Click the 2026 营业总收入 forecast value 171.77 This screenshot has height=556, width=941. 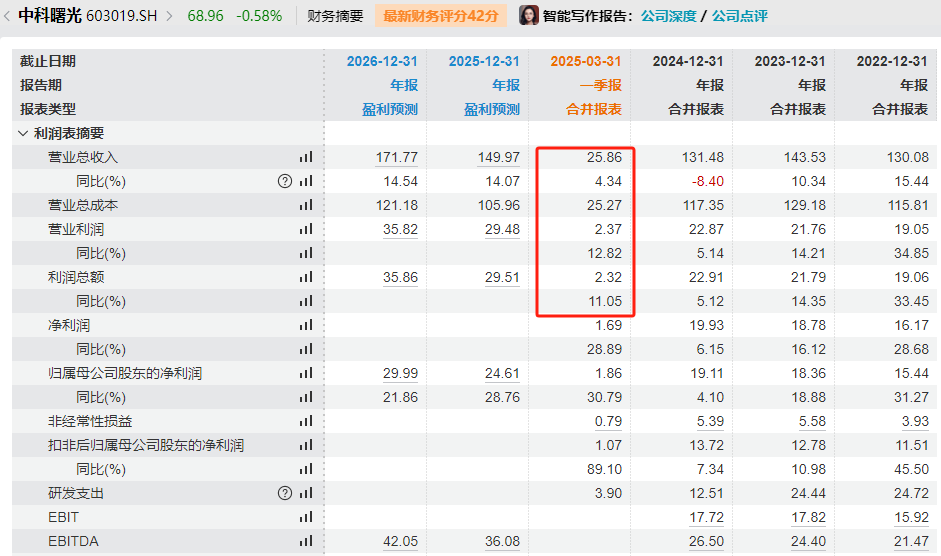[x=396, y=157]
